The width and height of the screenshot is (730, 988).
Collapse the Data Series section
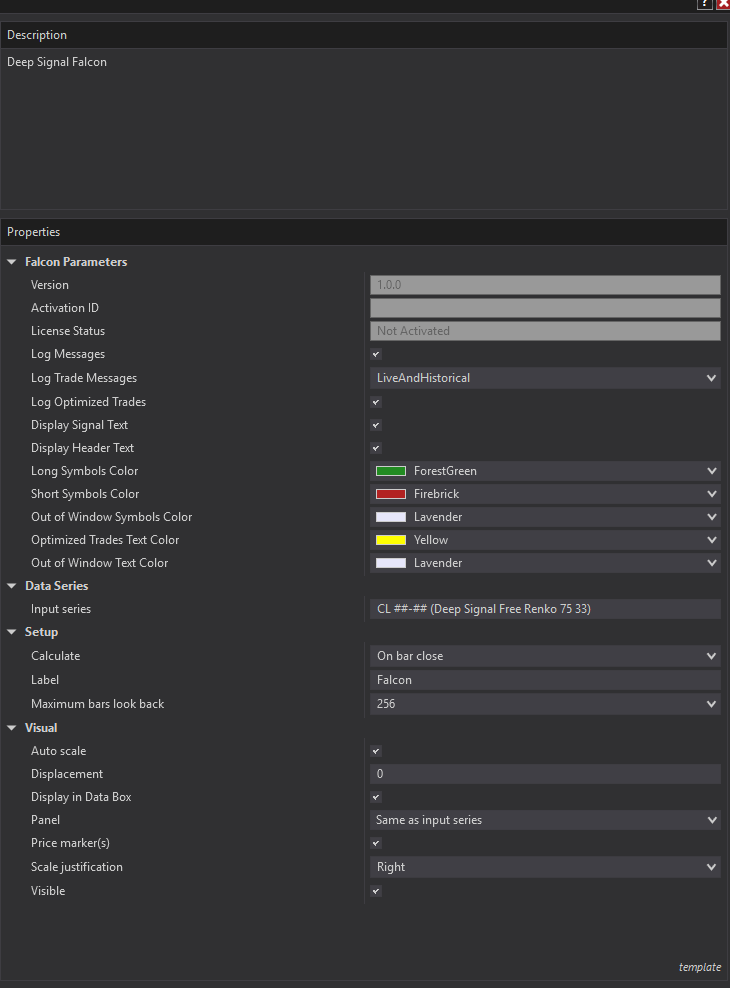12,586
